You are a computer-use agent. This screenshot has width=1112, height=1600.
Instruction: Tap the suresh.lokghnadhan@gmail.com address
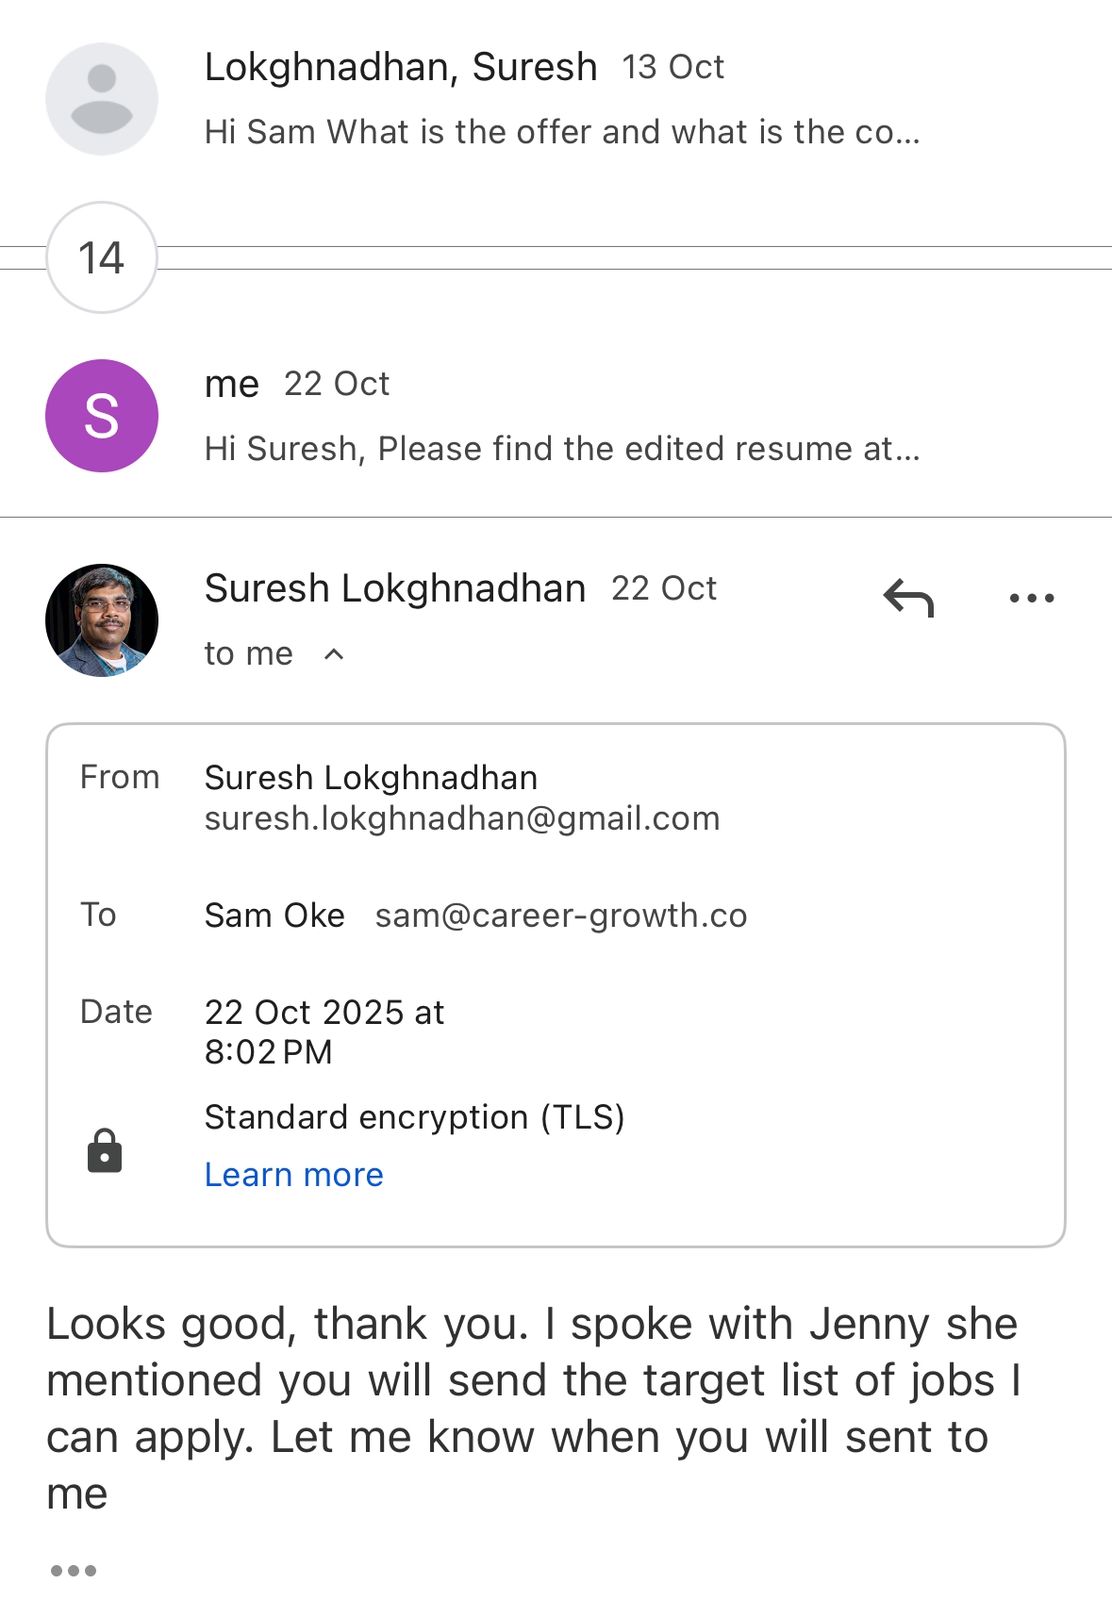[462, 819]
